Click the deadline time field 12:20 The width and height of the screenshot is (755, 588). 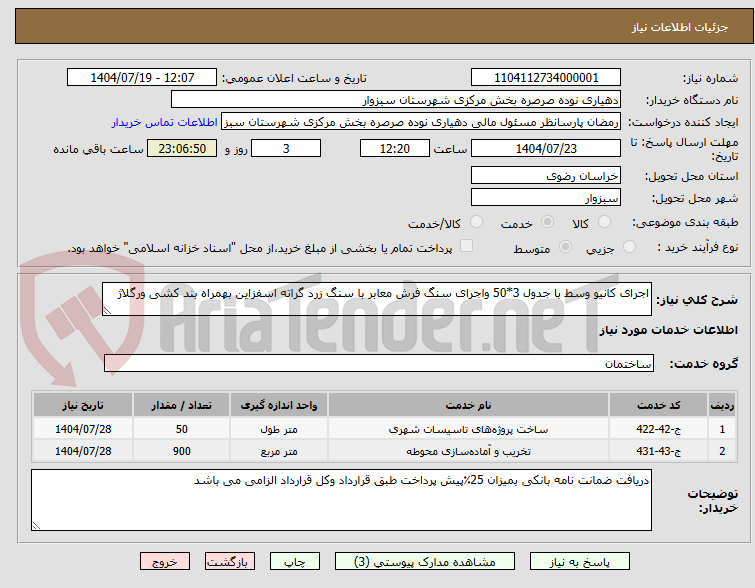(394, 148)
